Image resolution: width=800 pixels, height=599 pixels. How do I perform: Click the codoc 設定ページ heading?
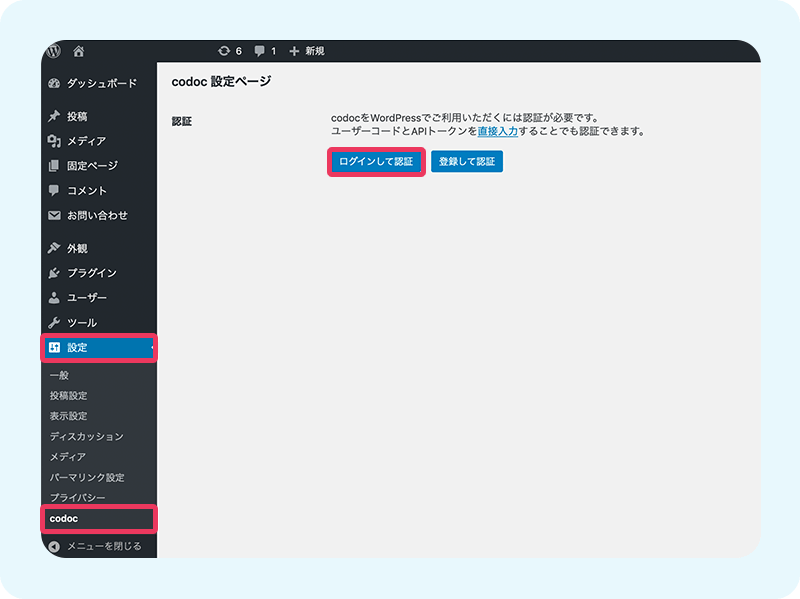221,82
